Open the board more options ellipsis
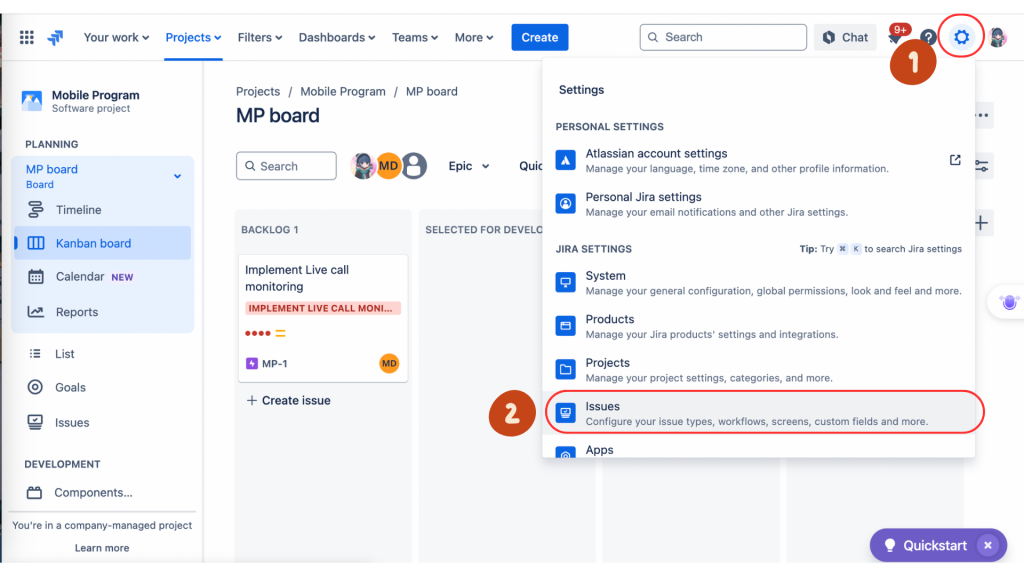 point(982,116)
